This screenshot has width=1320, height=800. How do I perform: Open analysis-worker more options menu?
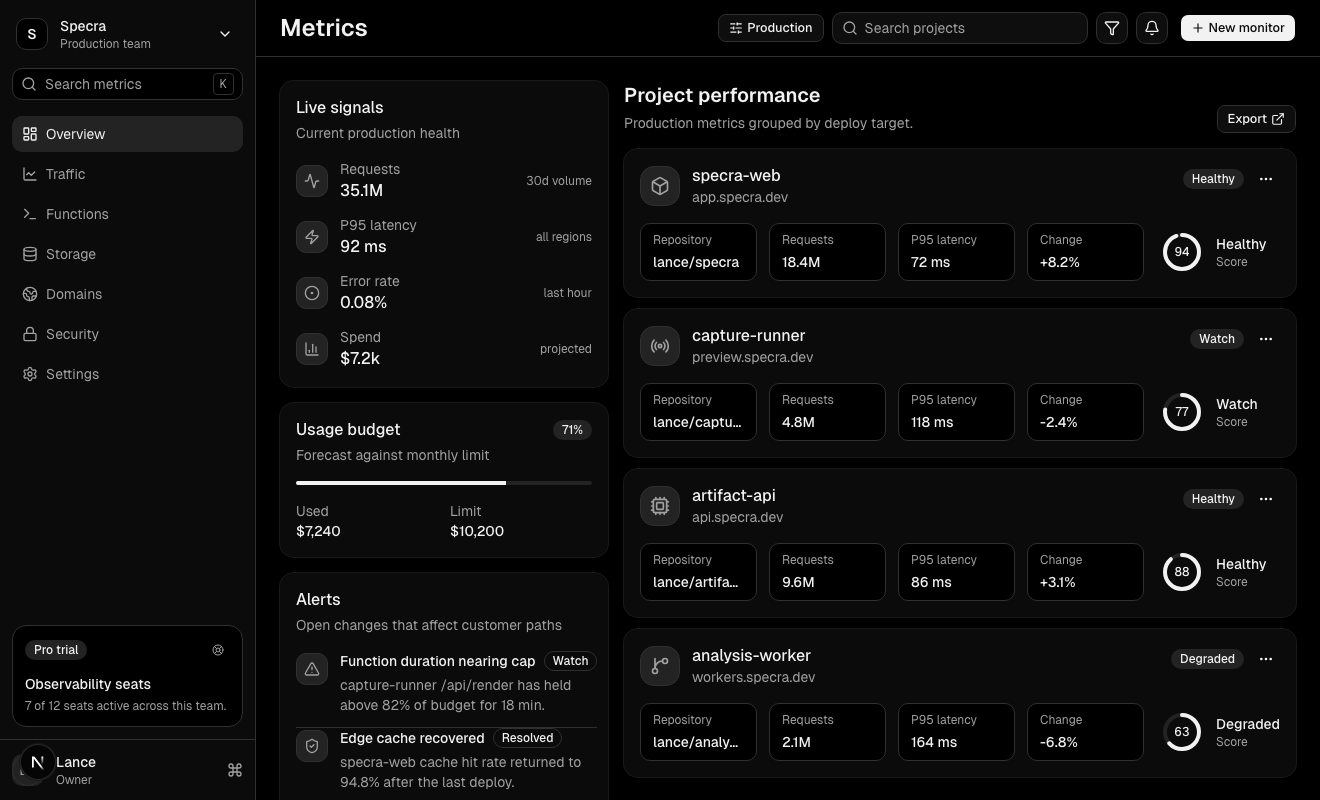(x=1266, y=659)
